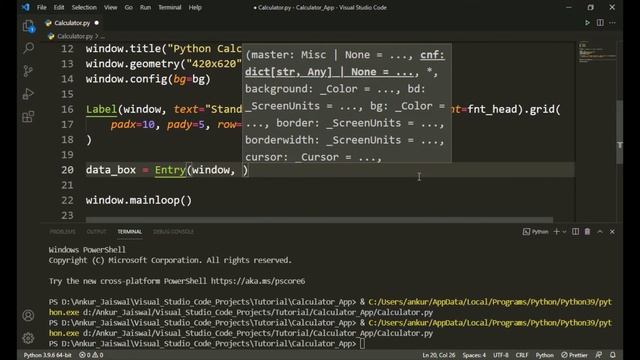Viewport: 640px width, 360px height.
Task: Click the editor horizontal scrollbar
Action: point(319,220)
